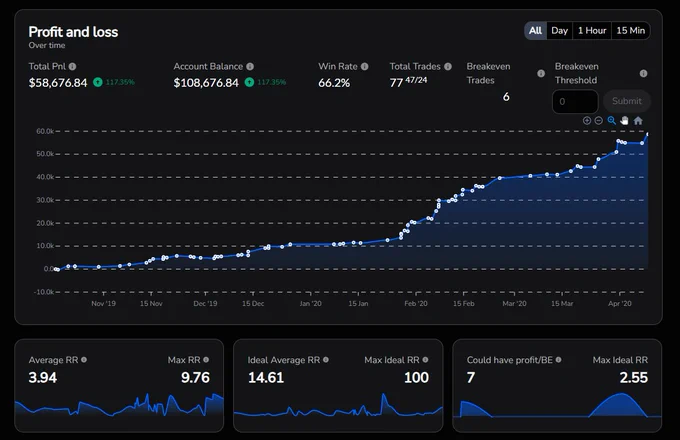Image resolution: width=680 pixels, height=440 pixels.
Task: Click the chart zoom out icon
Action: [598, 121]
